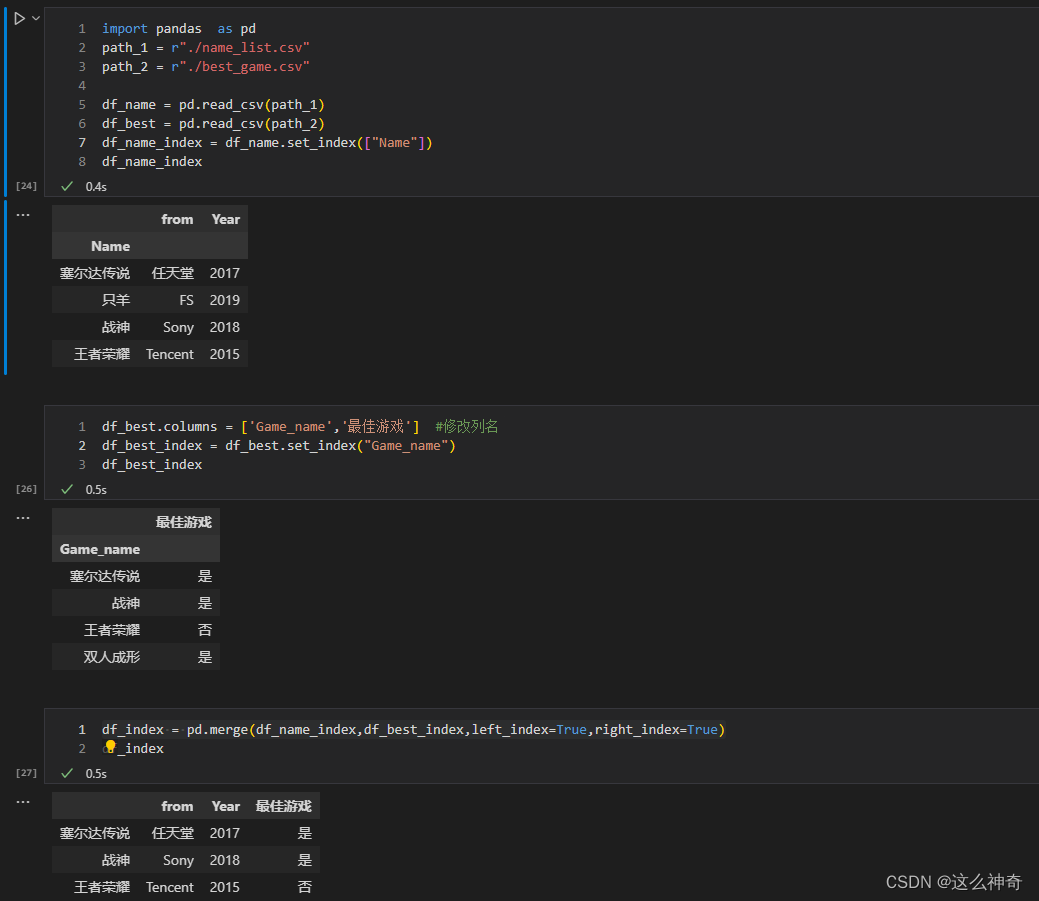1039x901 pixels.
Task: Click execution count label [27]
Action: [x=26, y=773]
